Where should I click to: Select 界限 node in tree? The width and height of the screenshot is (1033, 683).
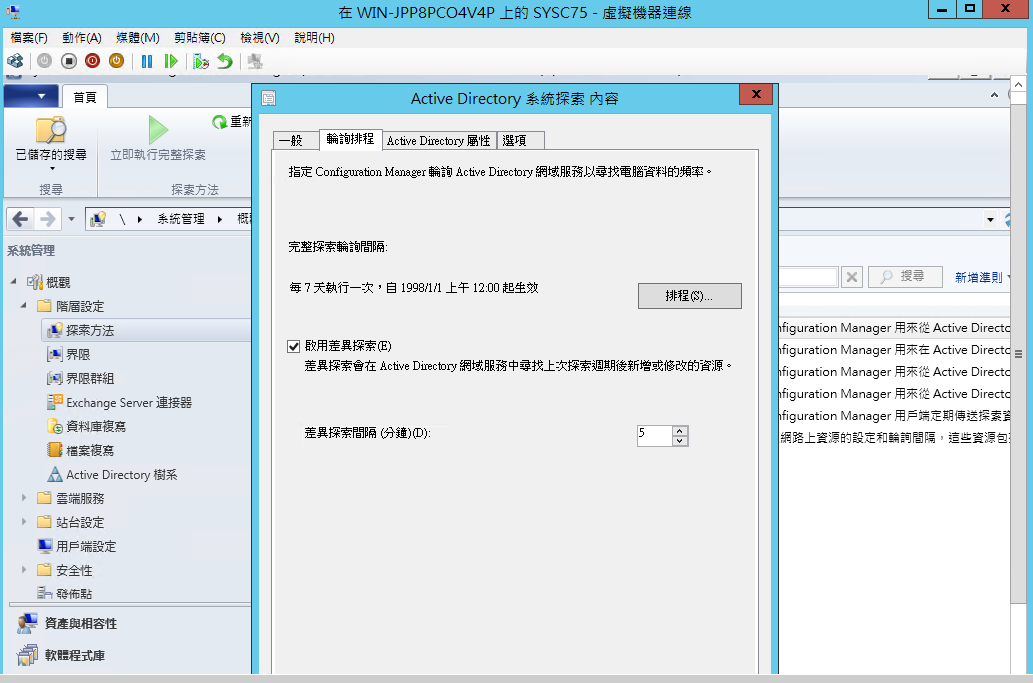78,354
